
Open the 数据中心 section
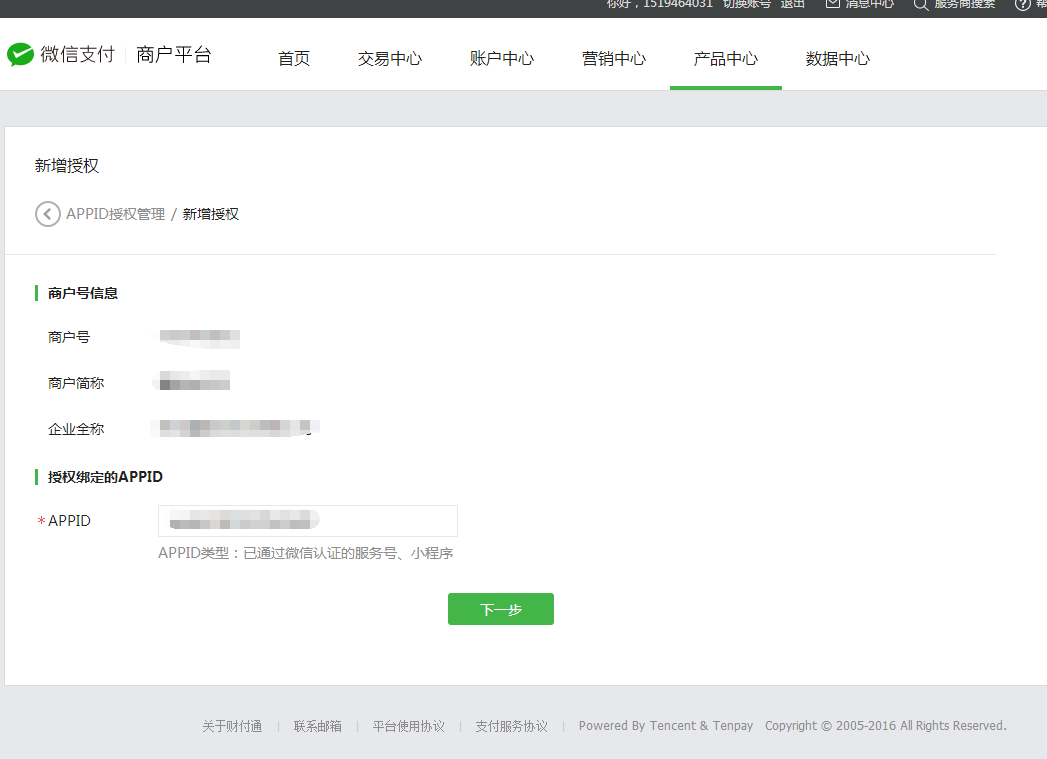(837, 58)
